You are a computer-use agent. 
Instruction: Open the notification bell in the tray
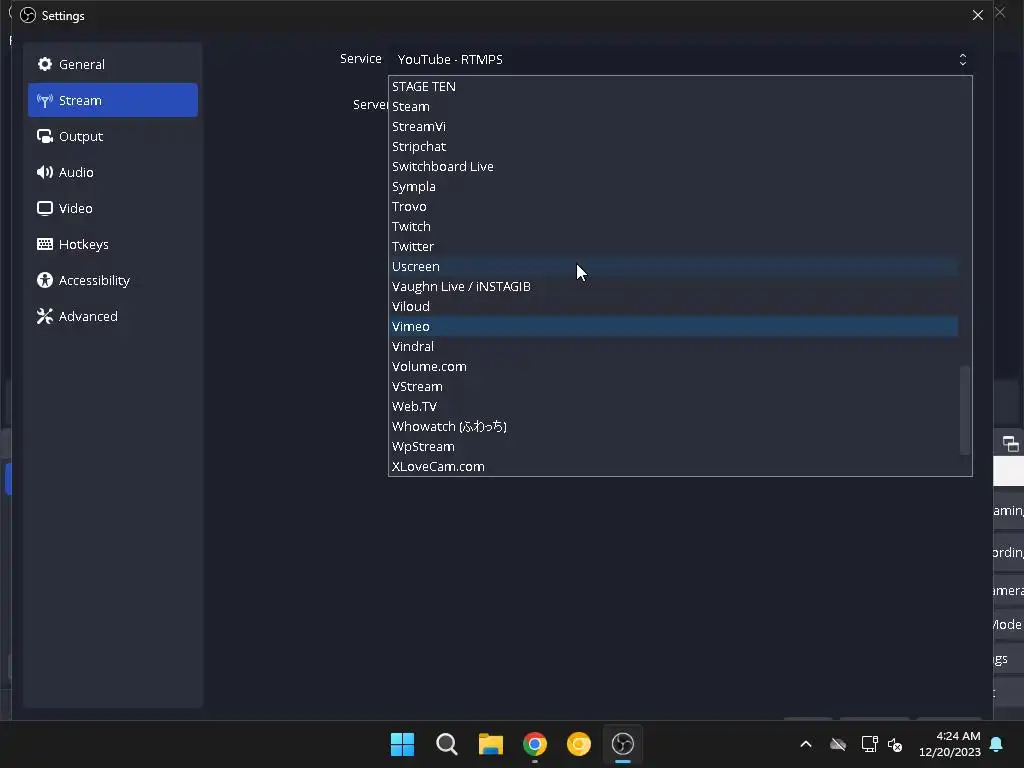[x=996, y=744]
